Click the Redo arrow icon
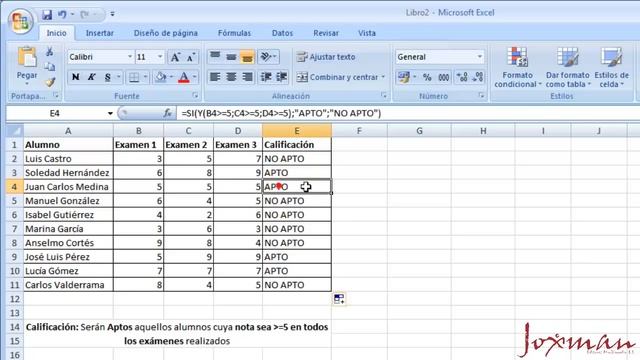Viewport: 640px width, 360px height. [x=84, y=15]
